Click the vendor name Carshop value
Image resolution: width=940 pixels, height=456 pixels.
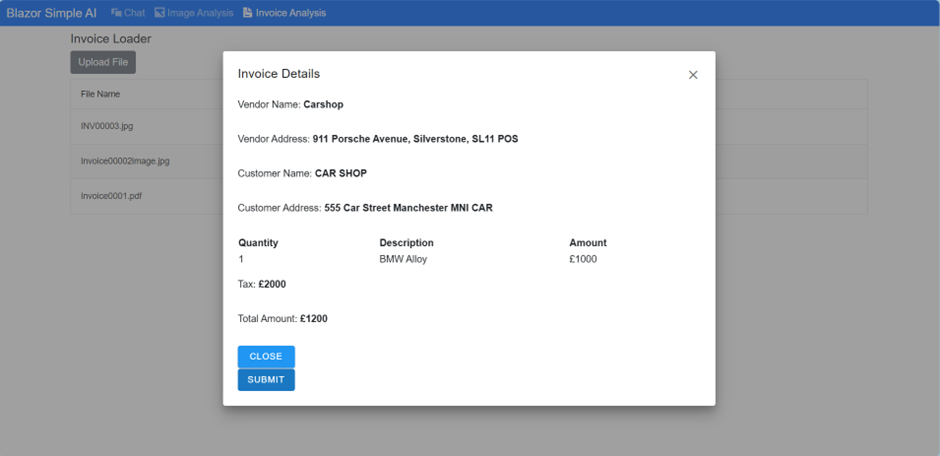click(323, 104)
